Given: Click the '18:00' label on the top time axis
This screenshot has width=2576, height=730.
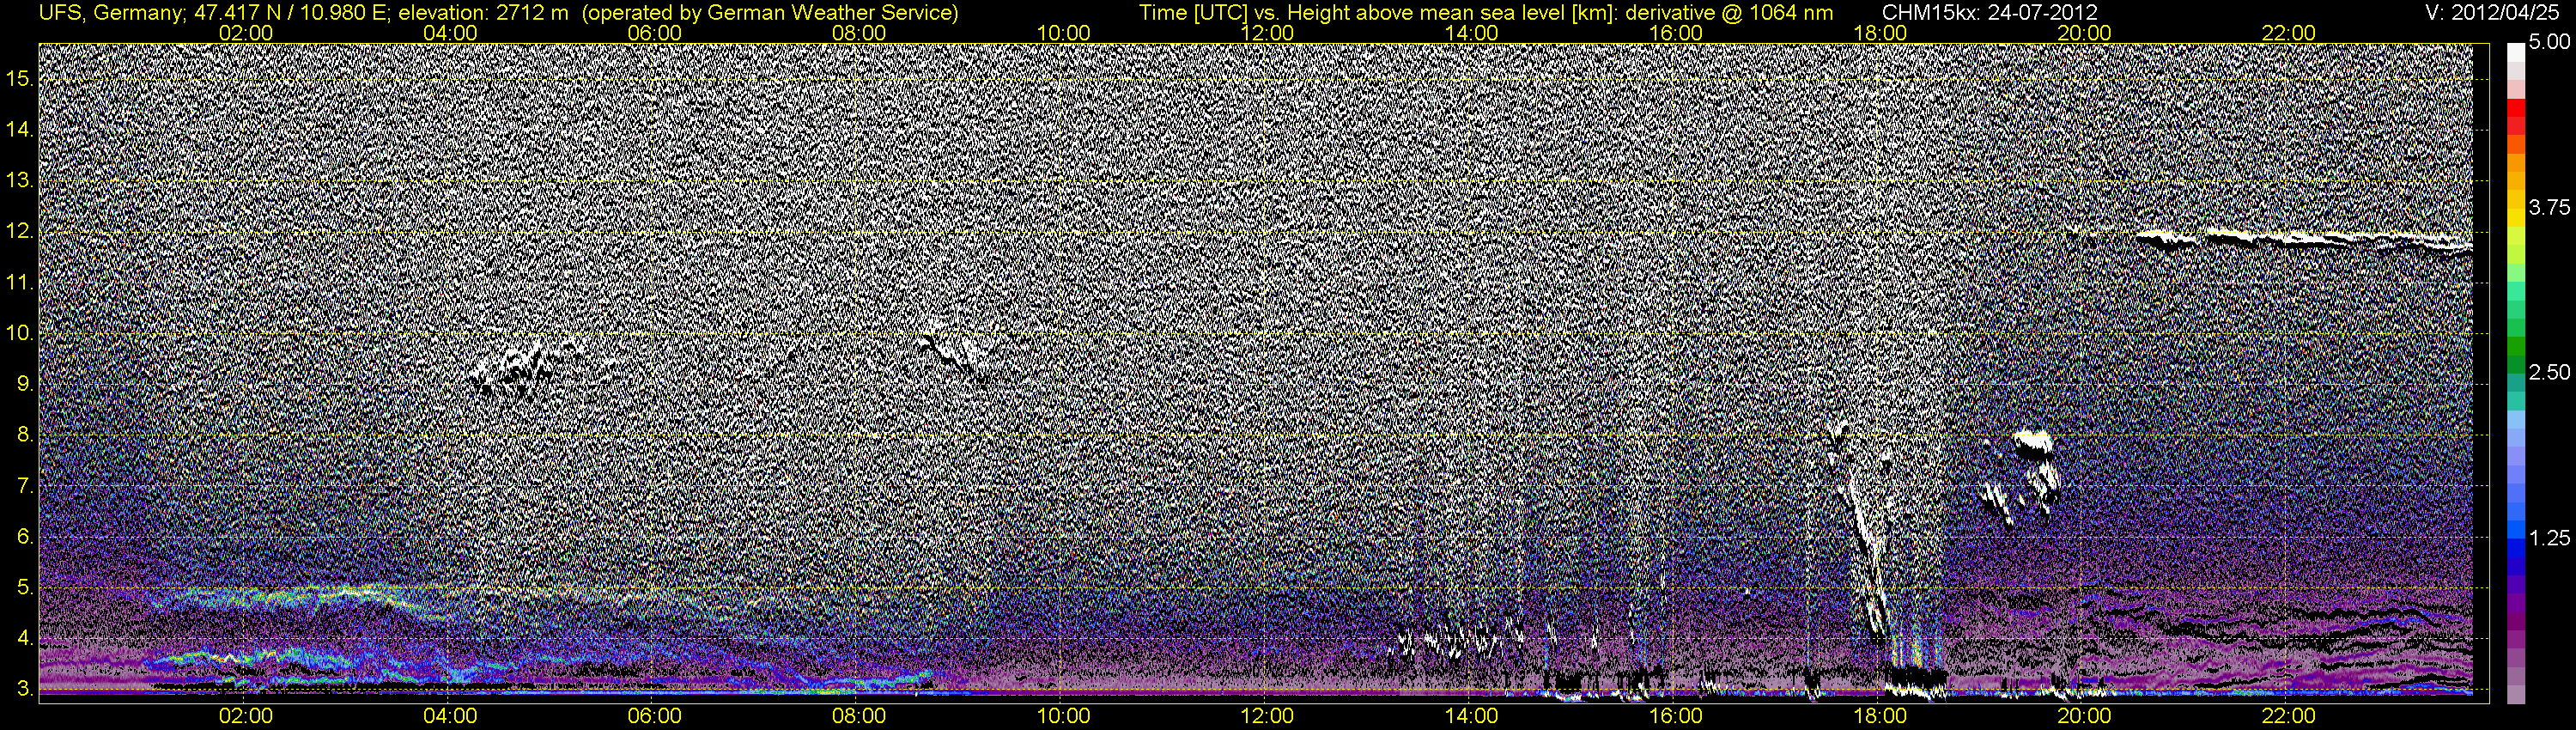Looking at the screenshot, I should (x=1880, y=33).
